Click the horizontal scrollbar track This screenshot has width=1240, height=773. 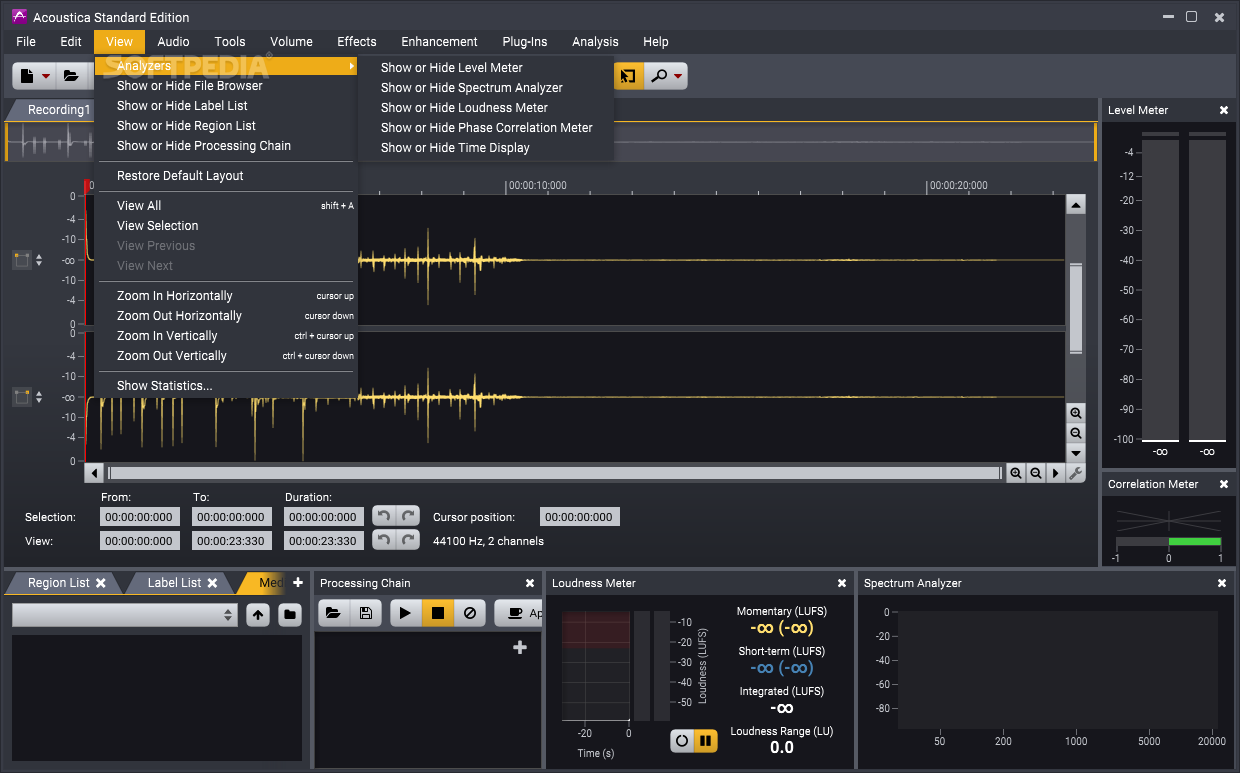(554, 473)
